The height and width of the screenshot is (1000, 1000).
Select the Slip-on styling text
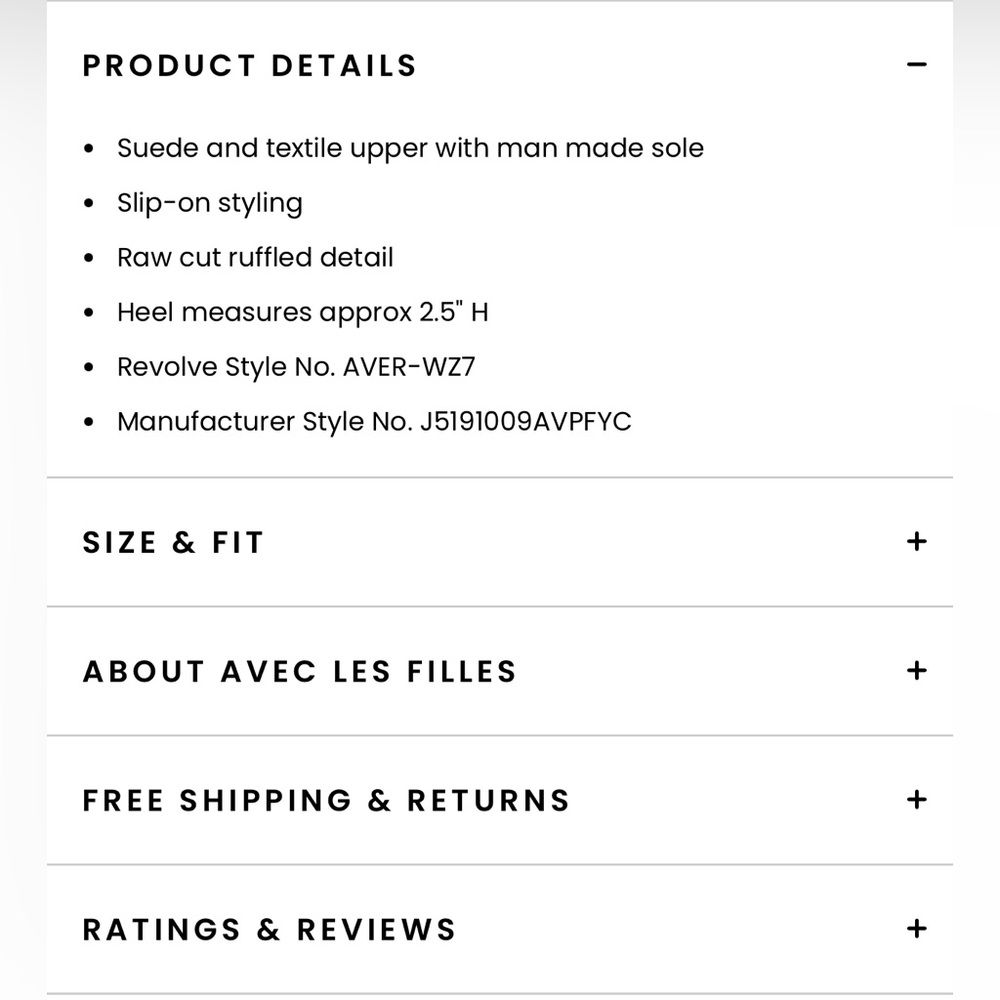coord(209,203)
